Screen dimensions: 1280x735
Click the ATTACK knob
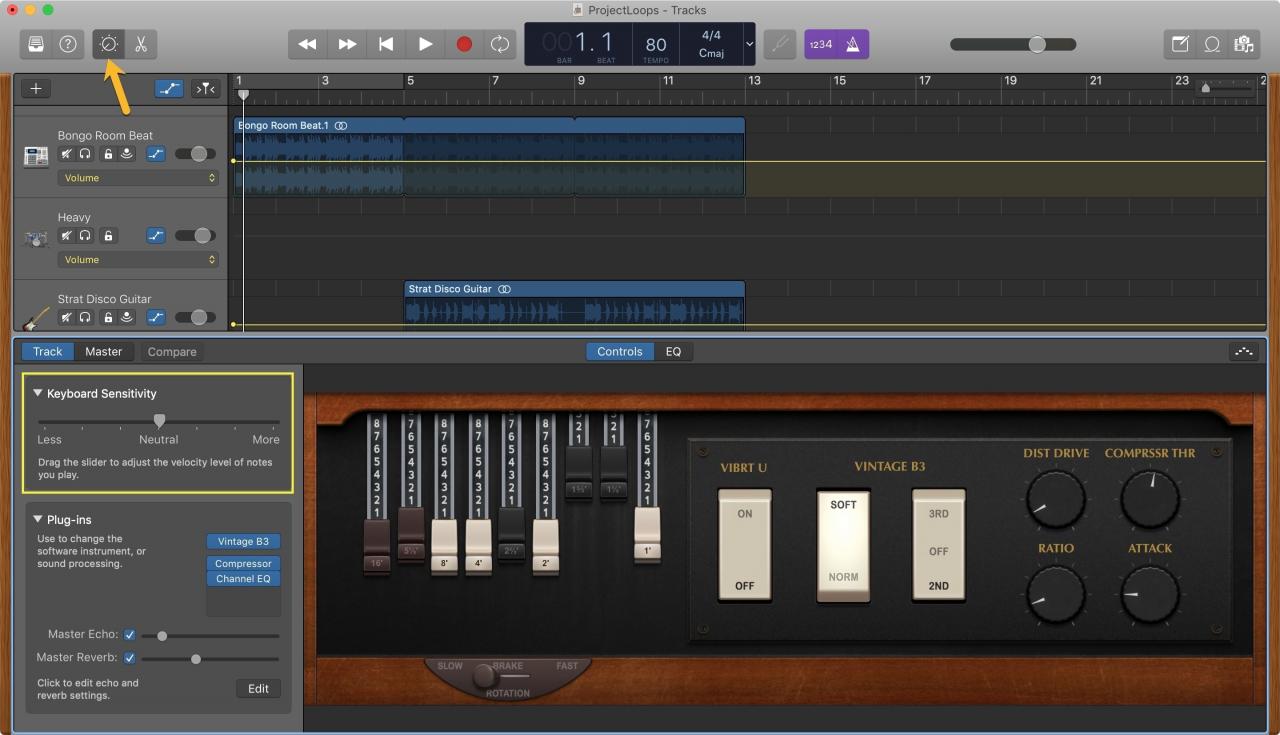pos(1150,595)
